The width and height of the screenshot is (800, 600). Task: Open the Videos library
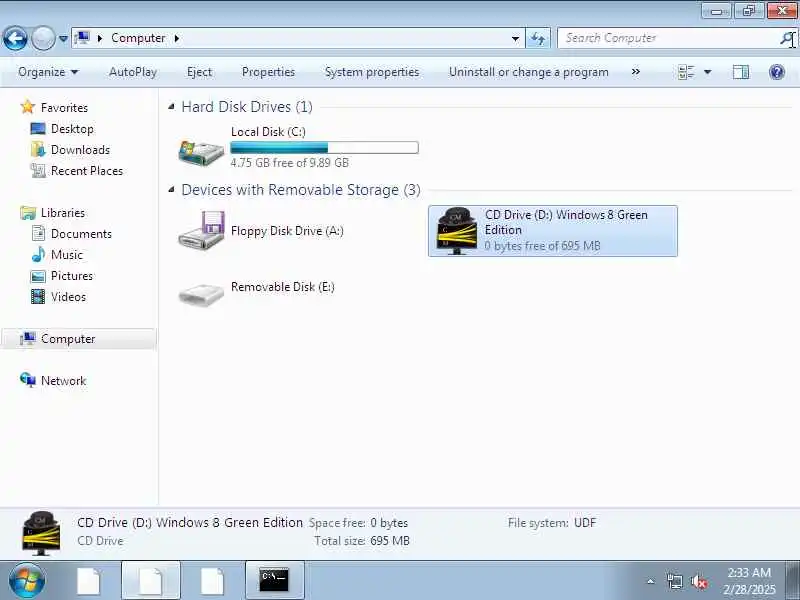[x=68, y=296]
